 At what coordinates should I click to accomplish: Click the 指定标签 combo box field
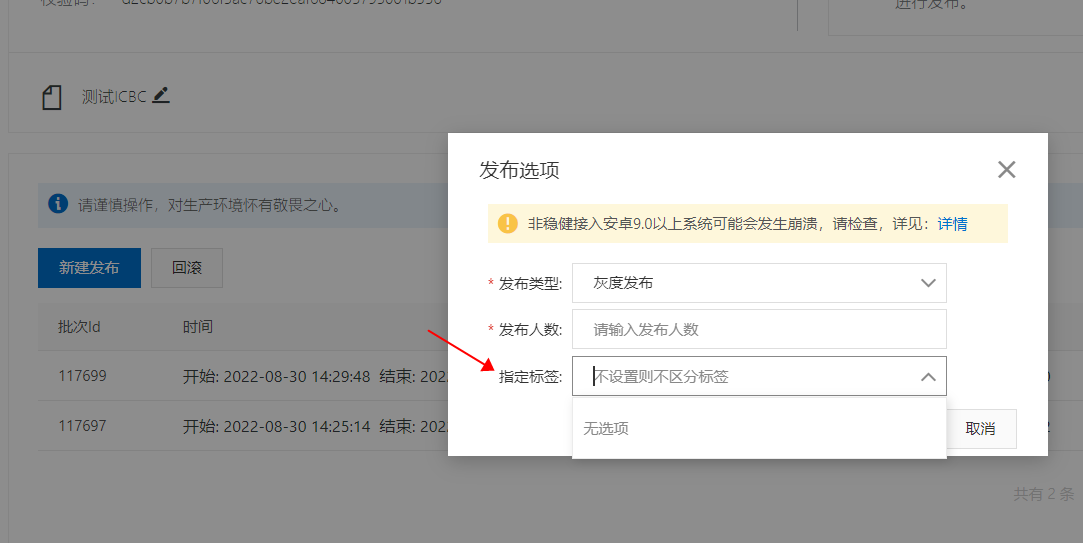(759, 376)
